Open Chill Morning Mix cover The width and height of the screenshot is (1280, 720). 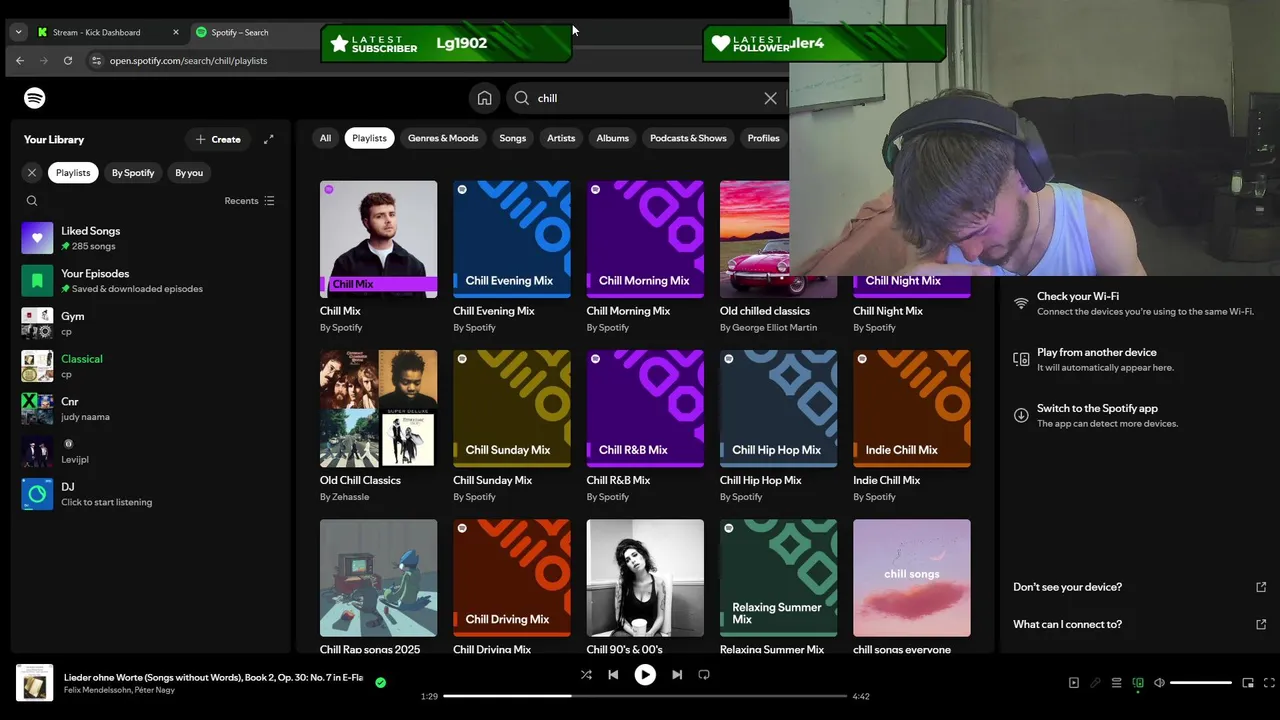(645, 239)
